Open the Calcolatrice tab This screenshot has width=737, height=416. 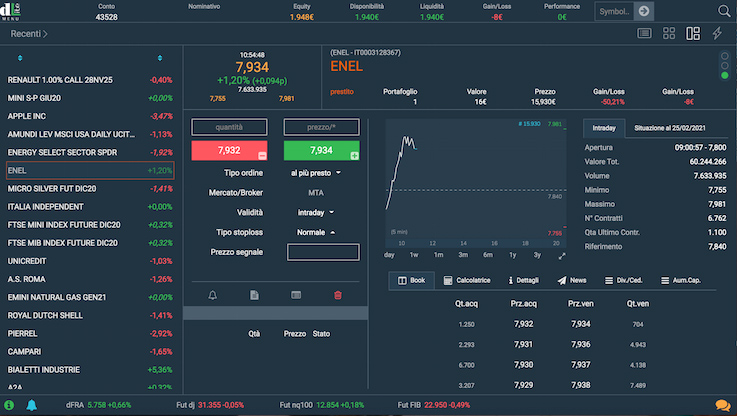(467, 280)
